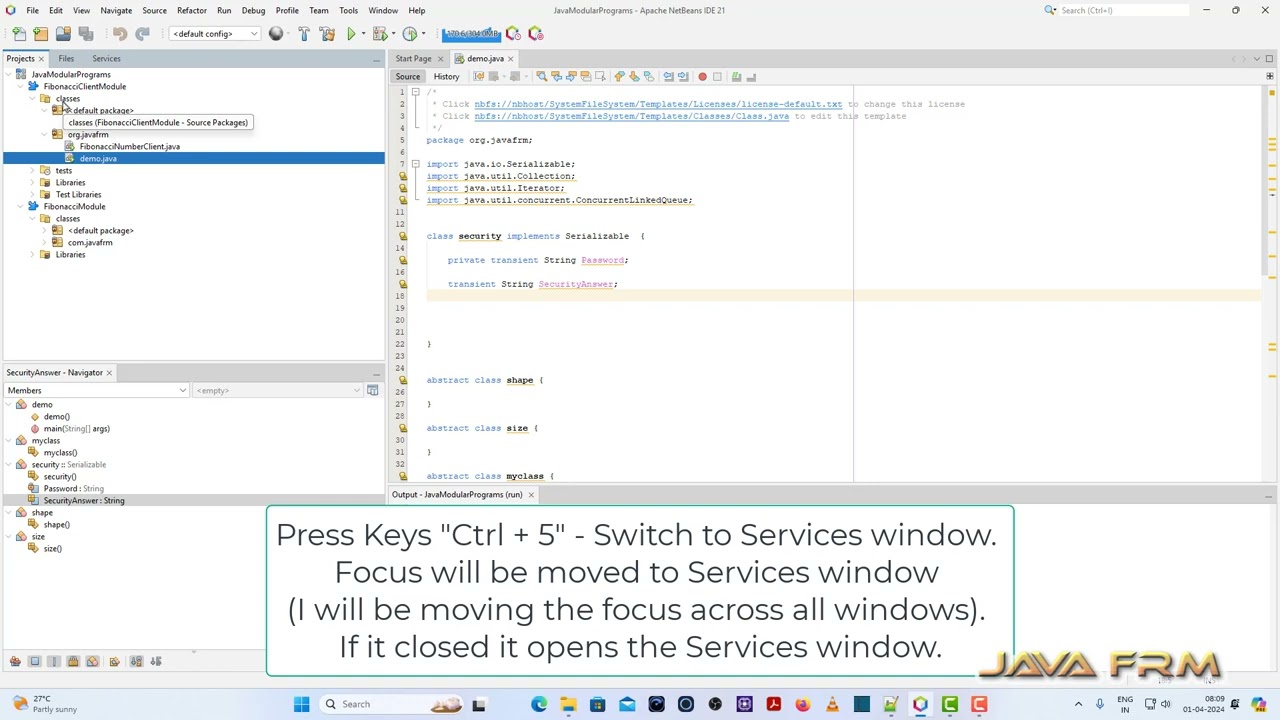Click the New Project toolbar icon
The image size is (1280, 720).
point(40,34)
